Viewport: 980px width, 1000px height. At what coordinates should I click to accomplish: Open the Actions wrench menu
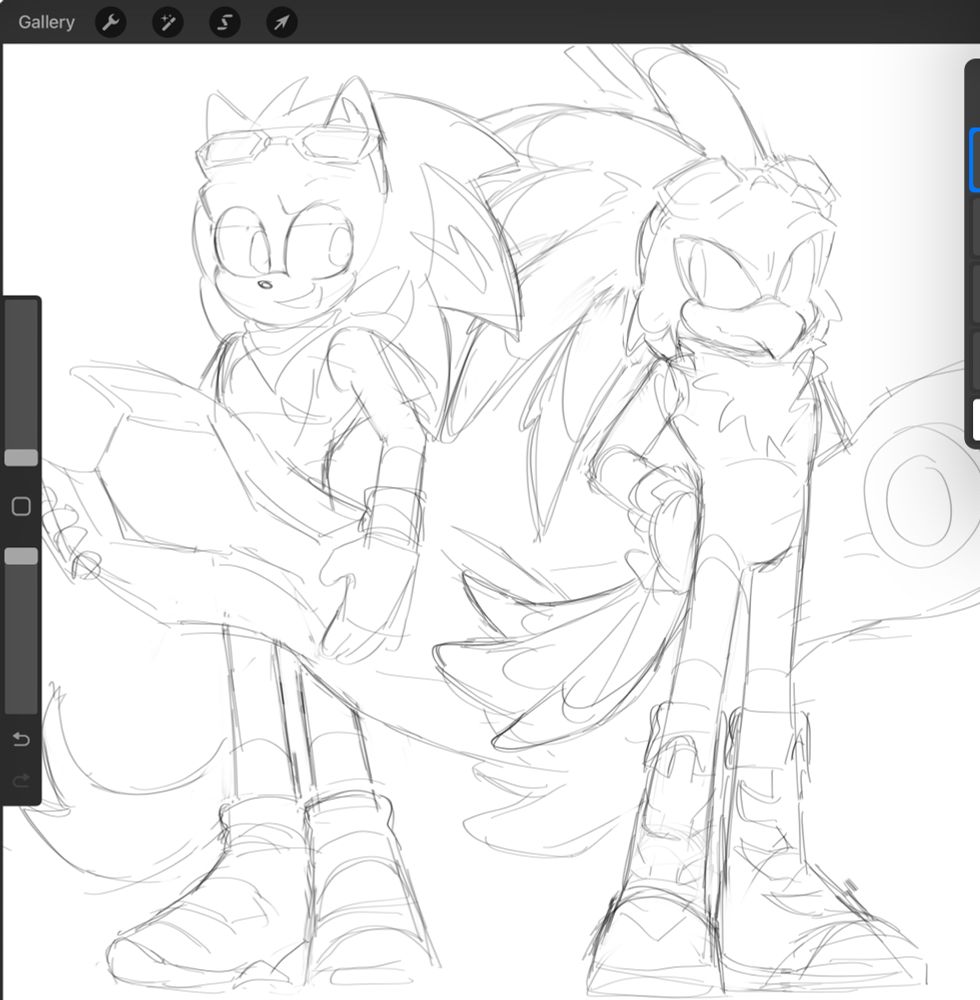pos(111,22)
